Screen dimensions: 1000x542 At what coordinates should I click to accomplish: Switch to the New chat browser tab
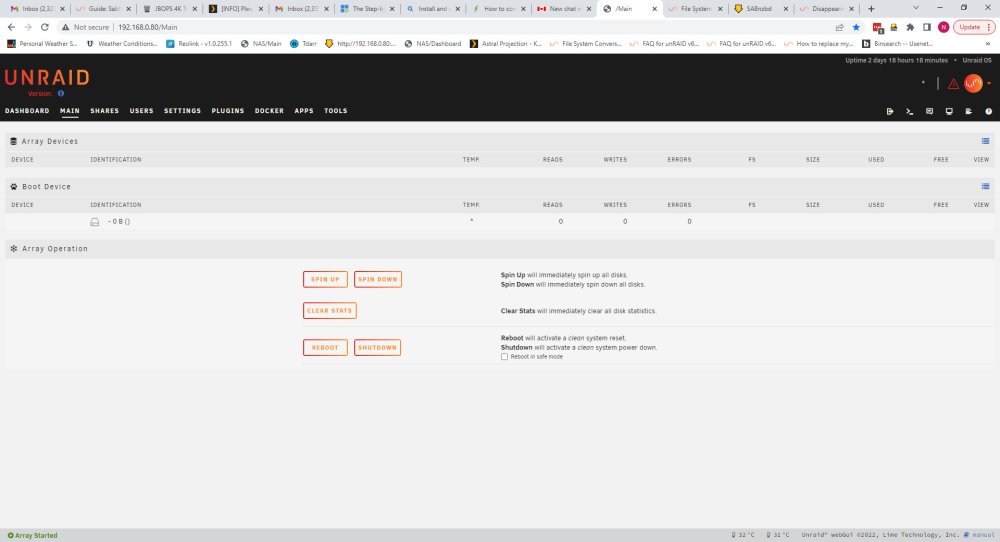(564, 8)
